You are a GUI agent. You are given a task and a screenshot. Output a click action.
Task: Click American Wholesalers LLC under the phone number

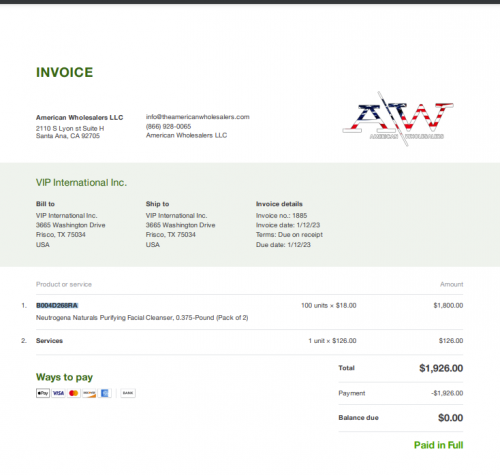click(x=186, y=135)
